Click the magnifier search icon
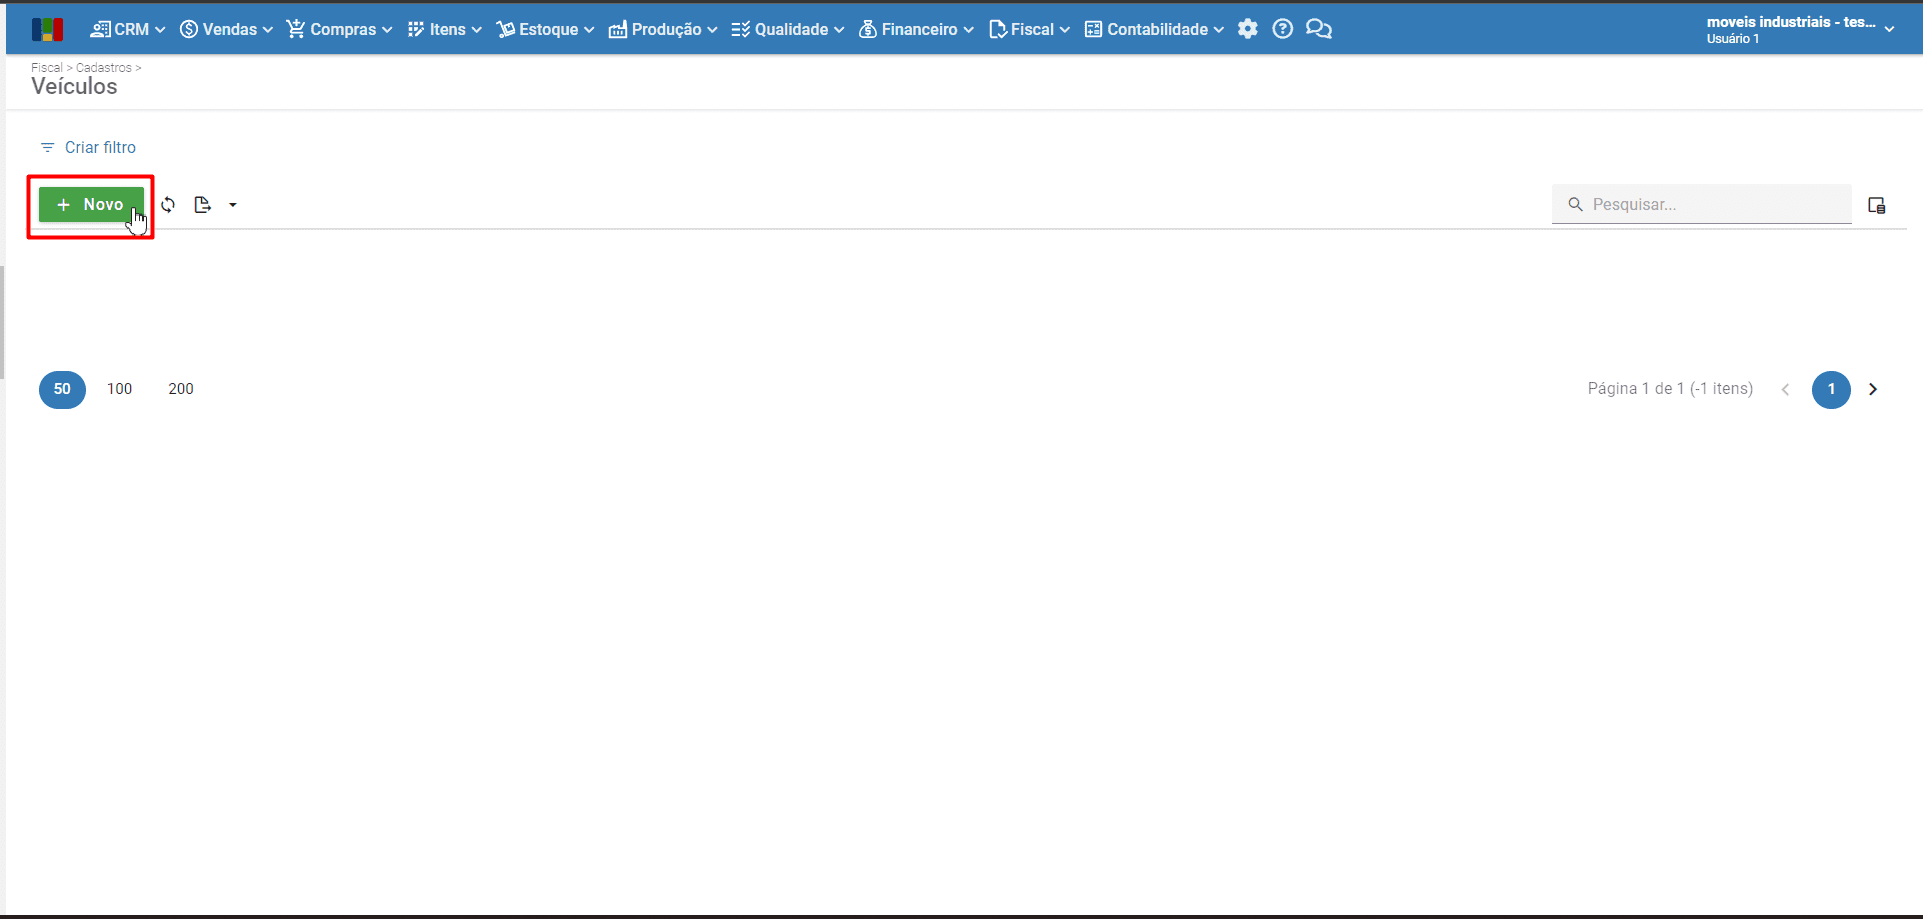Viewport: 1923px width, 919px height. tap(1575, 204)
